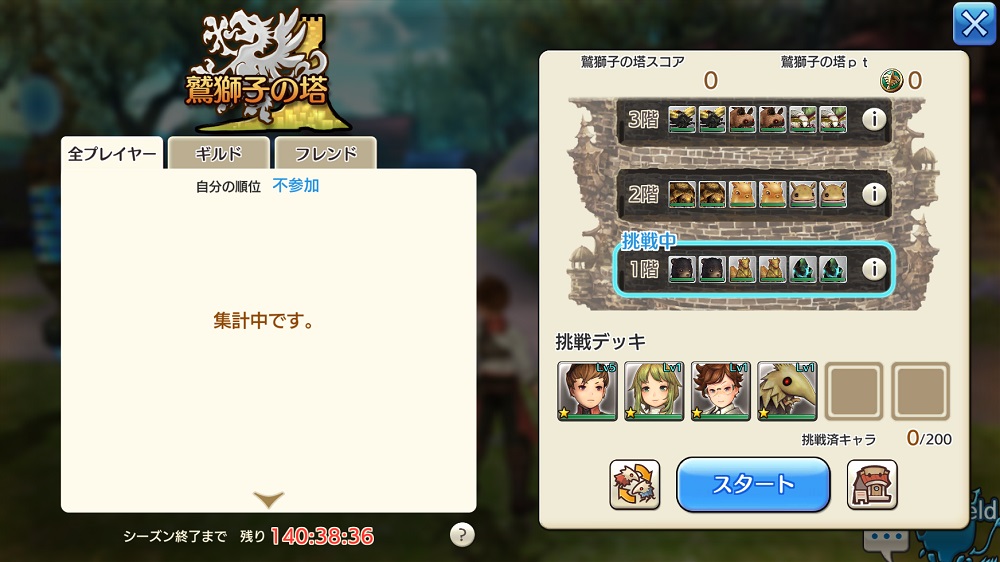Select the green-haired girl deck portrait
Viewport: 1000px width, 562px height.
coord(654,391)
